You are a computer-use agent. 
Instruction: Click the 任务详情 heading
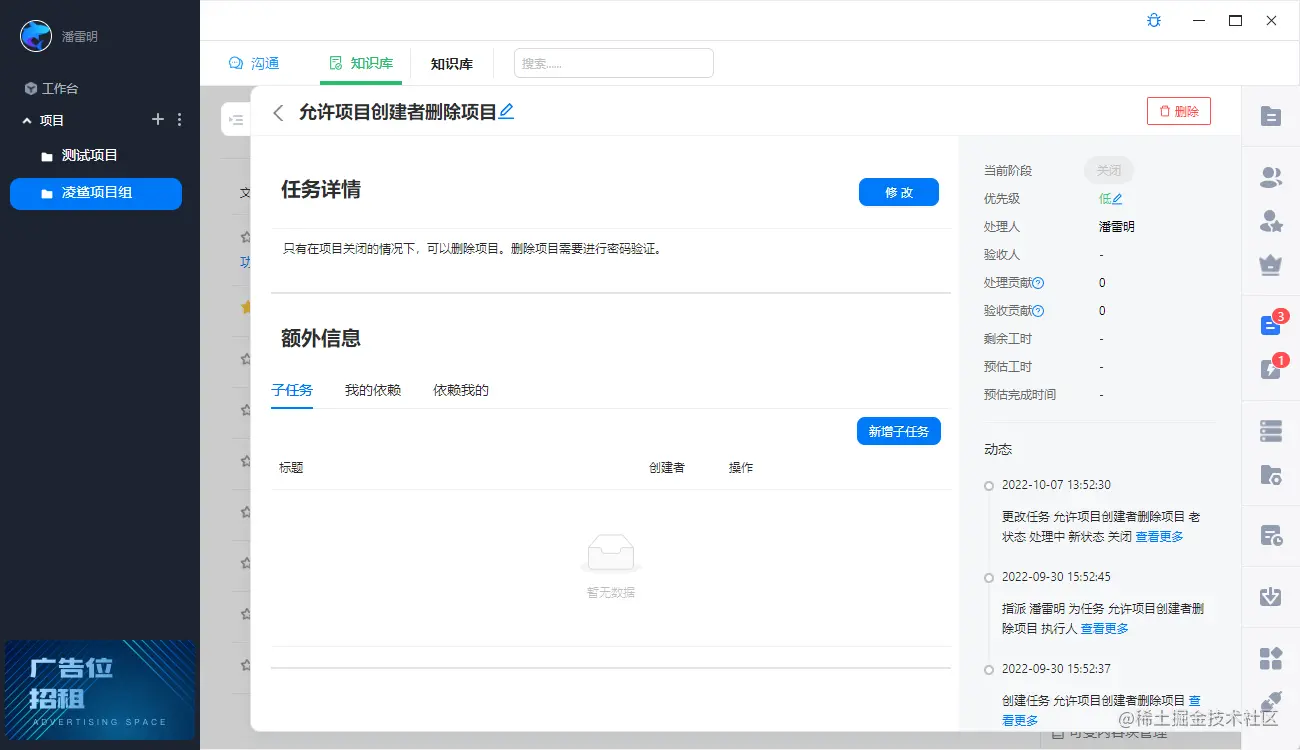pos(321,190)
